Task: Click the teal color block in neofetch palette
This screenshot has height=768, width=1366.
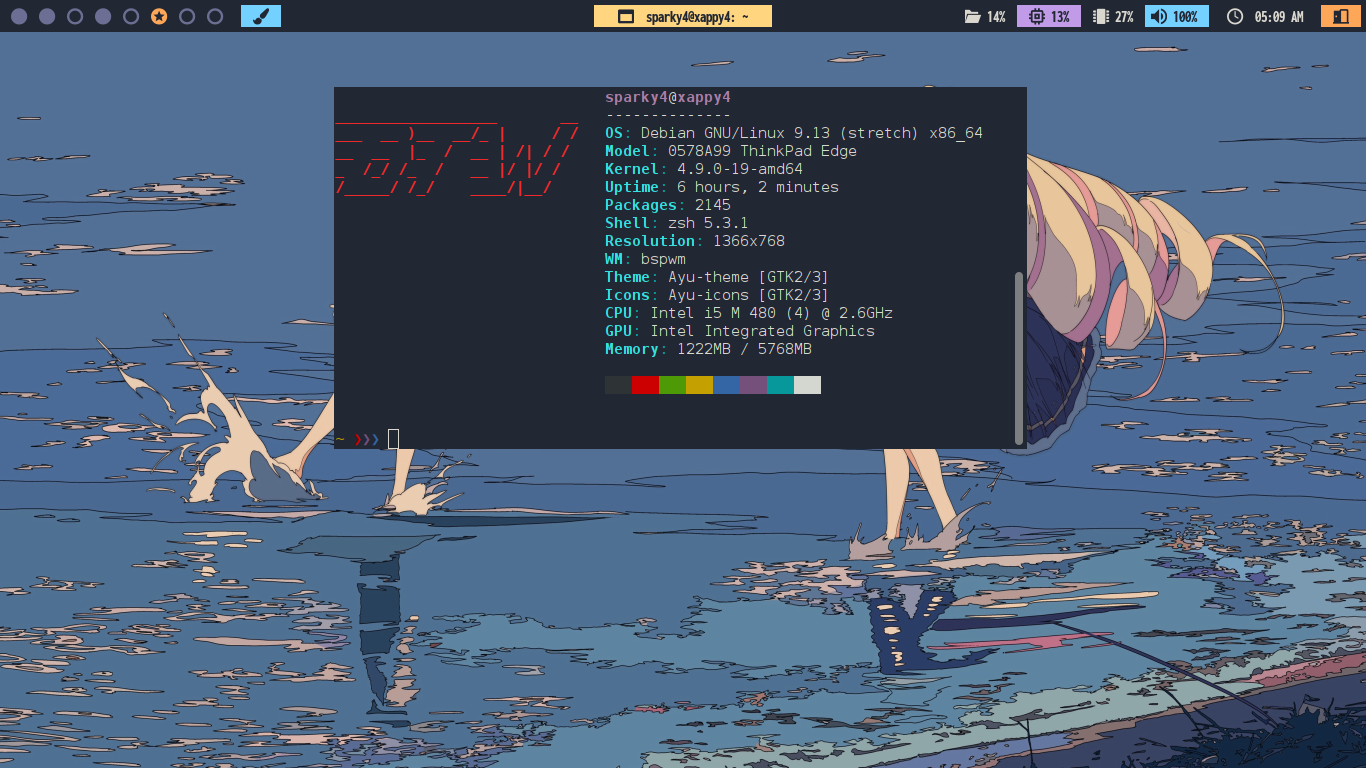Action: tap(780, 385)
